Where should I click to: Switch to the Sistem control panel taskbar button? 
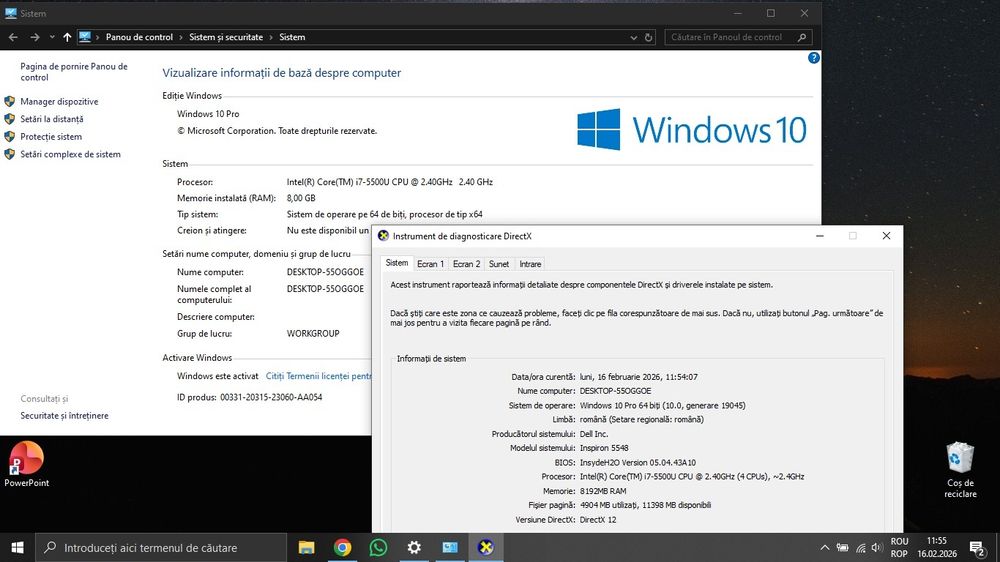tap(450, 547)
